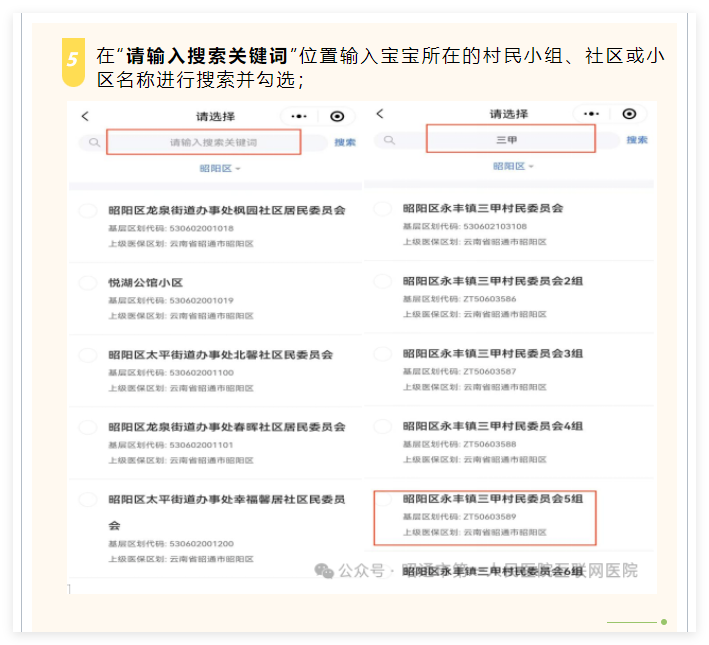Viewport: 709px width, 645px height.
Task: Click code 基层区划代码: 530602001019
Action: [x=171, y=300]
